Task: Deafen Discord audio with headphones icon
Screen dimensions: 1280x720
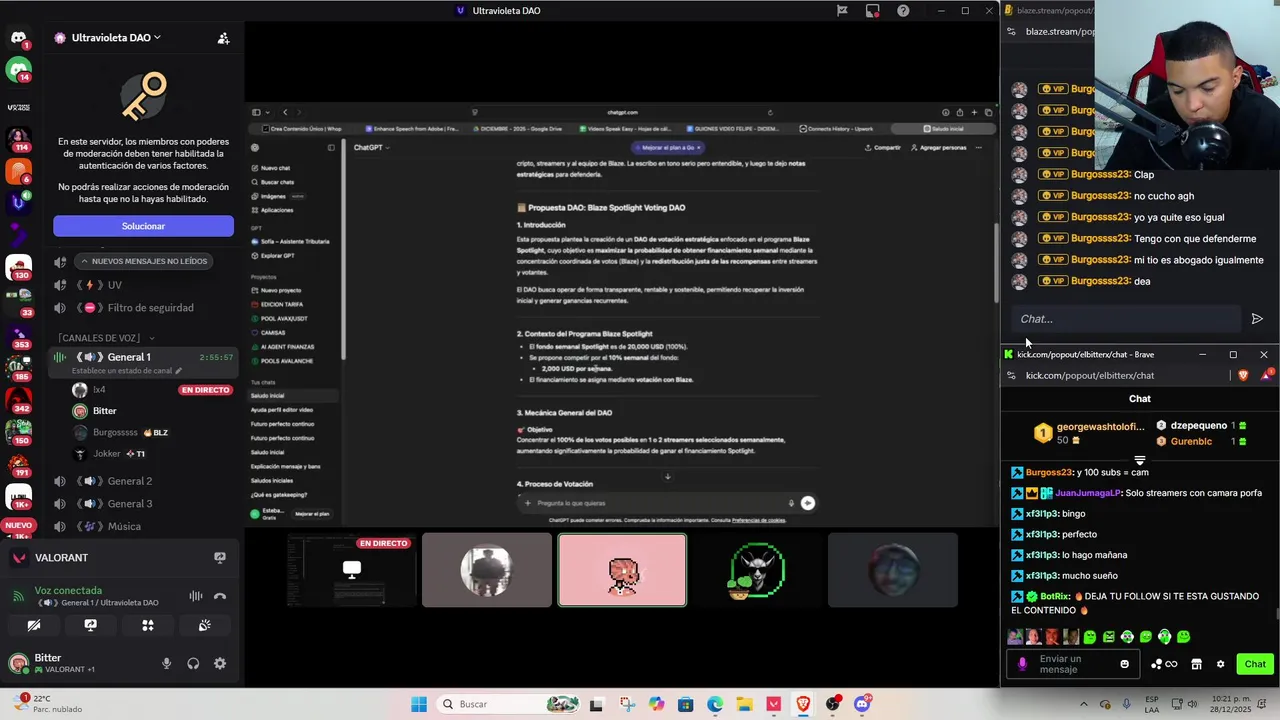Action: click(x=193, y=663)
